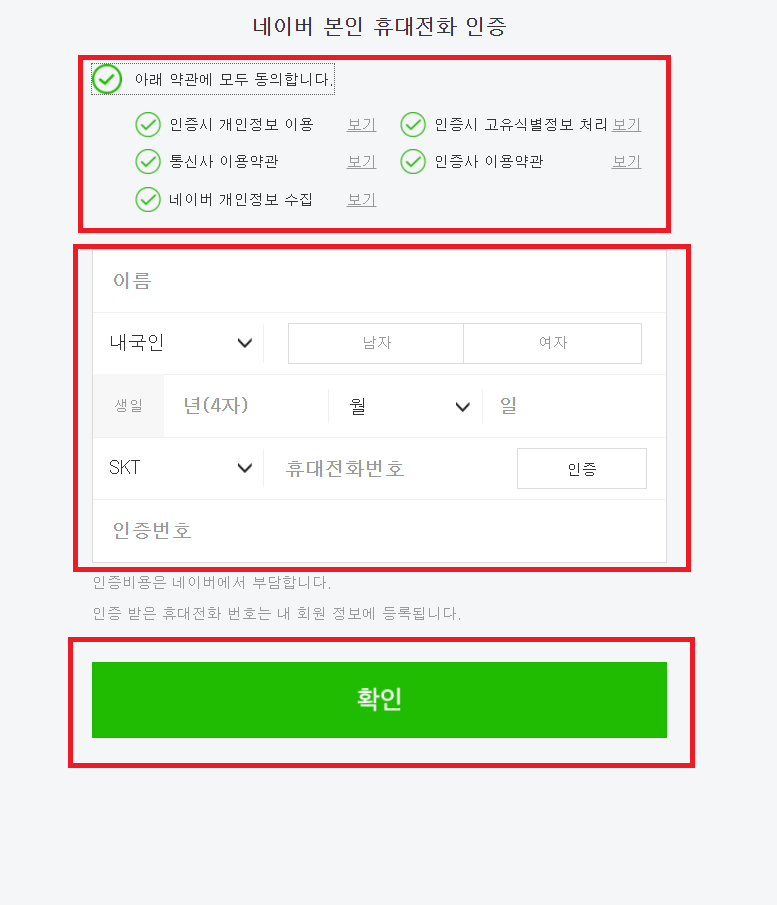Open 보기 link for 네이버 개인정보 수집
777x905 pixels.
click(361, 200)
